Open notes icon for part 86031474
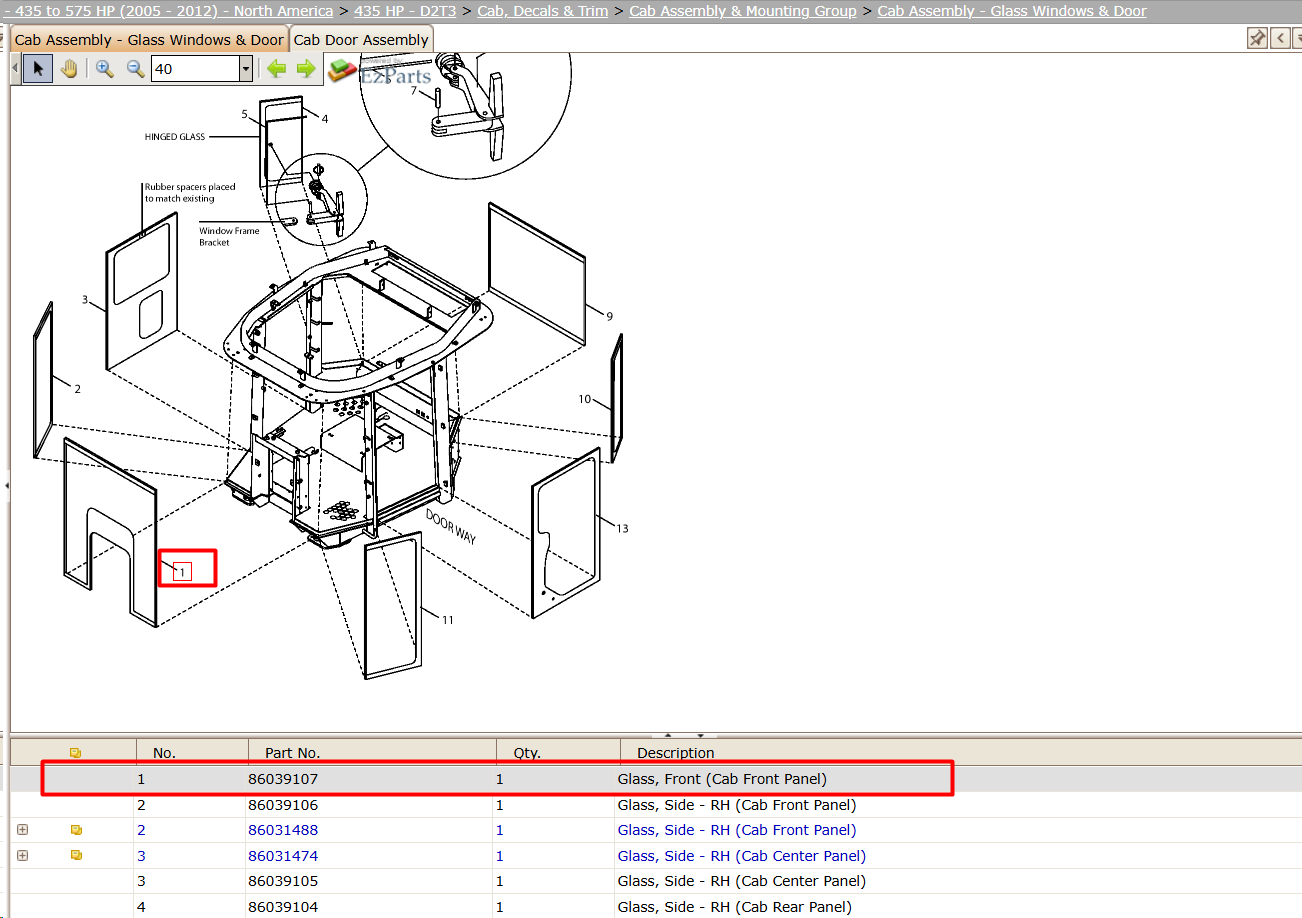This screenshot has width=1302, height=918. (76, 856)
